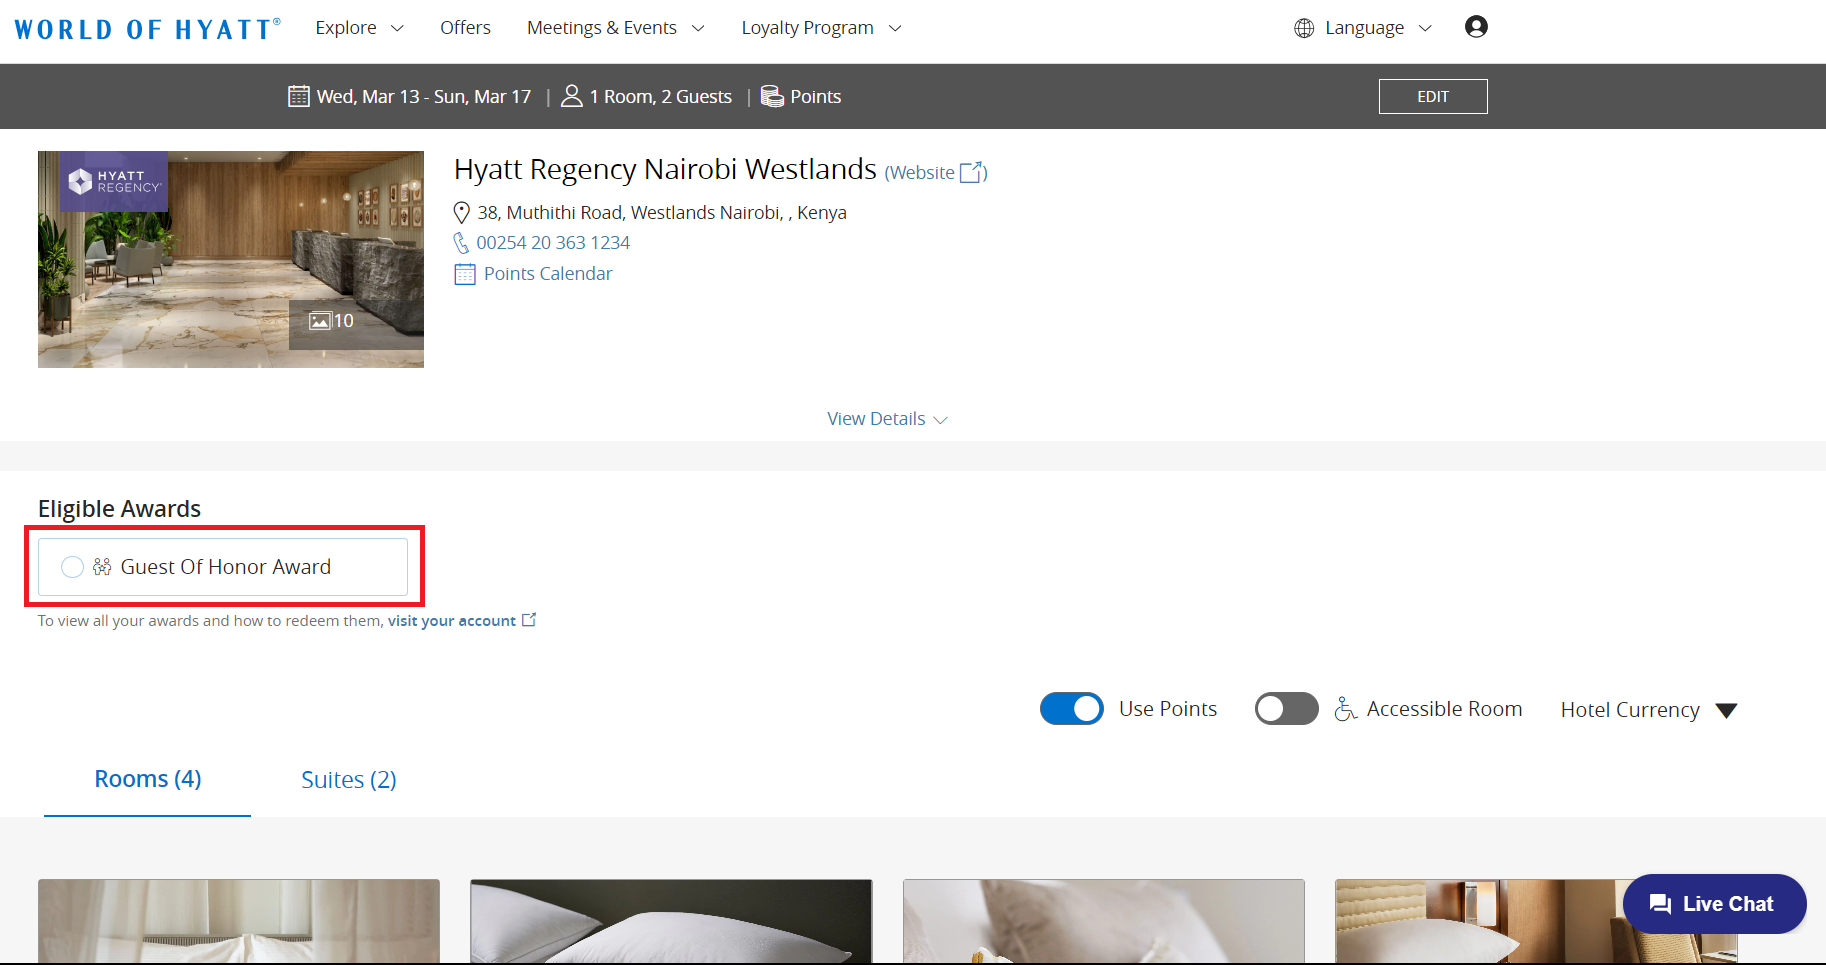Click the Guest Of Honor Award people icon
The image size is (1826, 965).
pos(102,567)
